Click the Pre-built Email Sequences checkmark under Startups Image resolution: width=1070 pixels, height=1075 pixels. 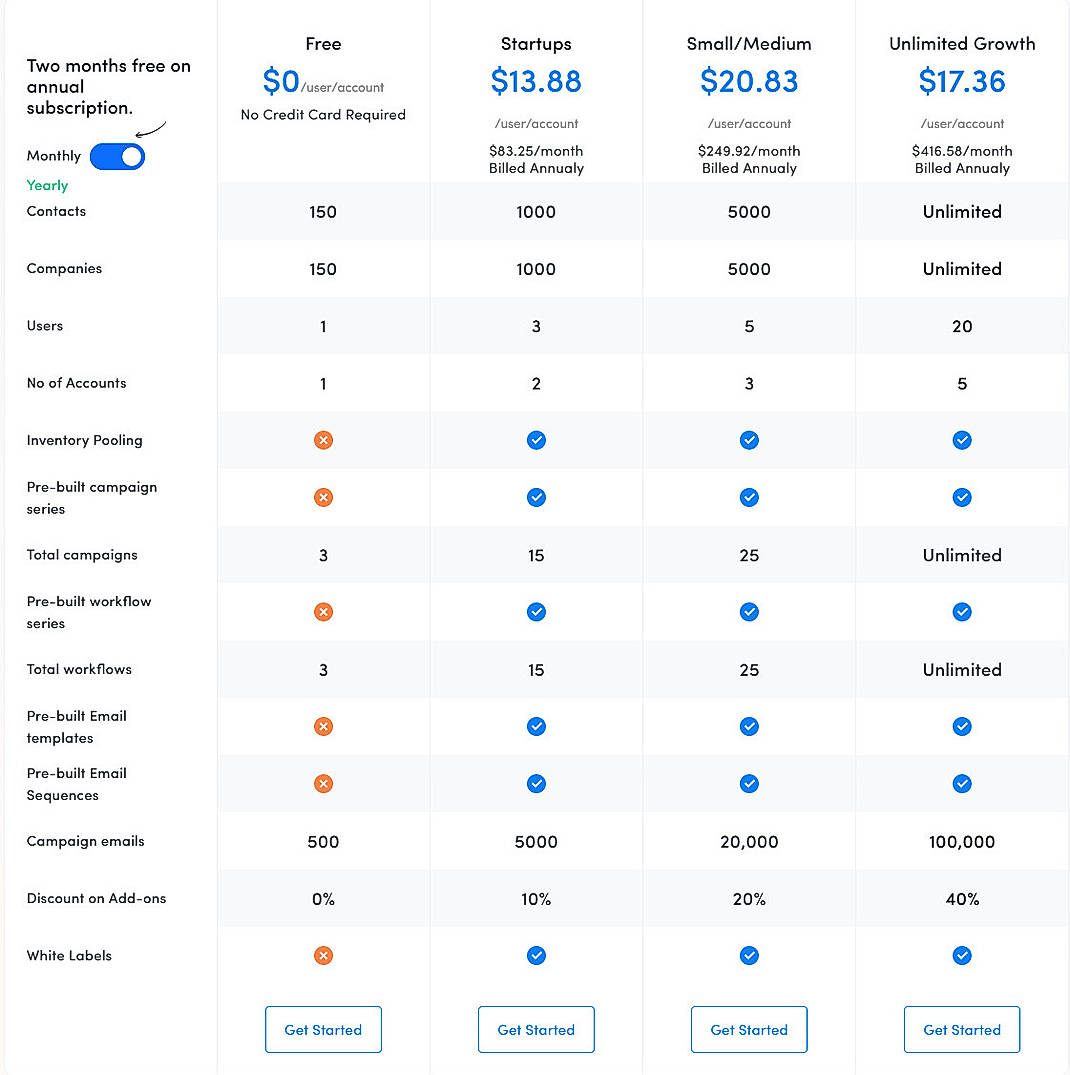point(536,783)
